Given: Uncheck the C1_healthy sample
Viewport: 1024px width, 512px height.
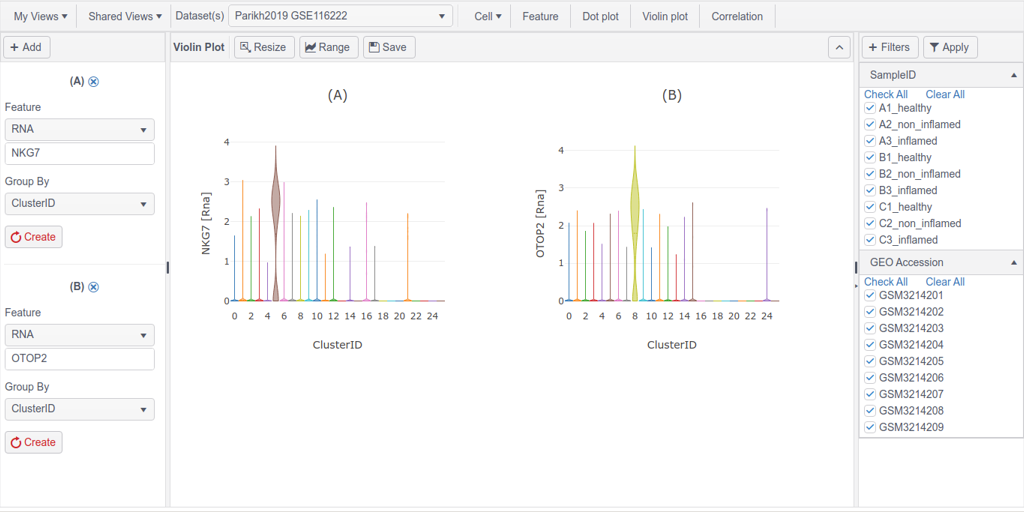Looking at the screenshot, I should [870, 206].
